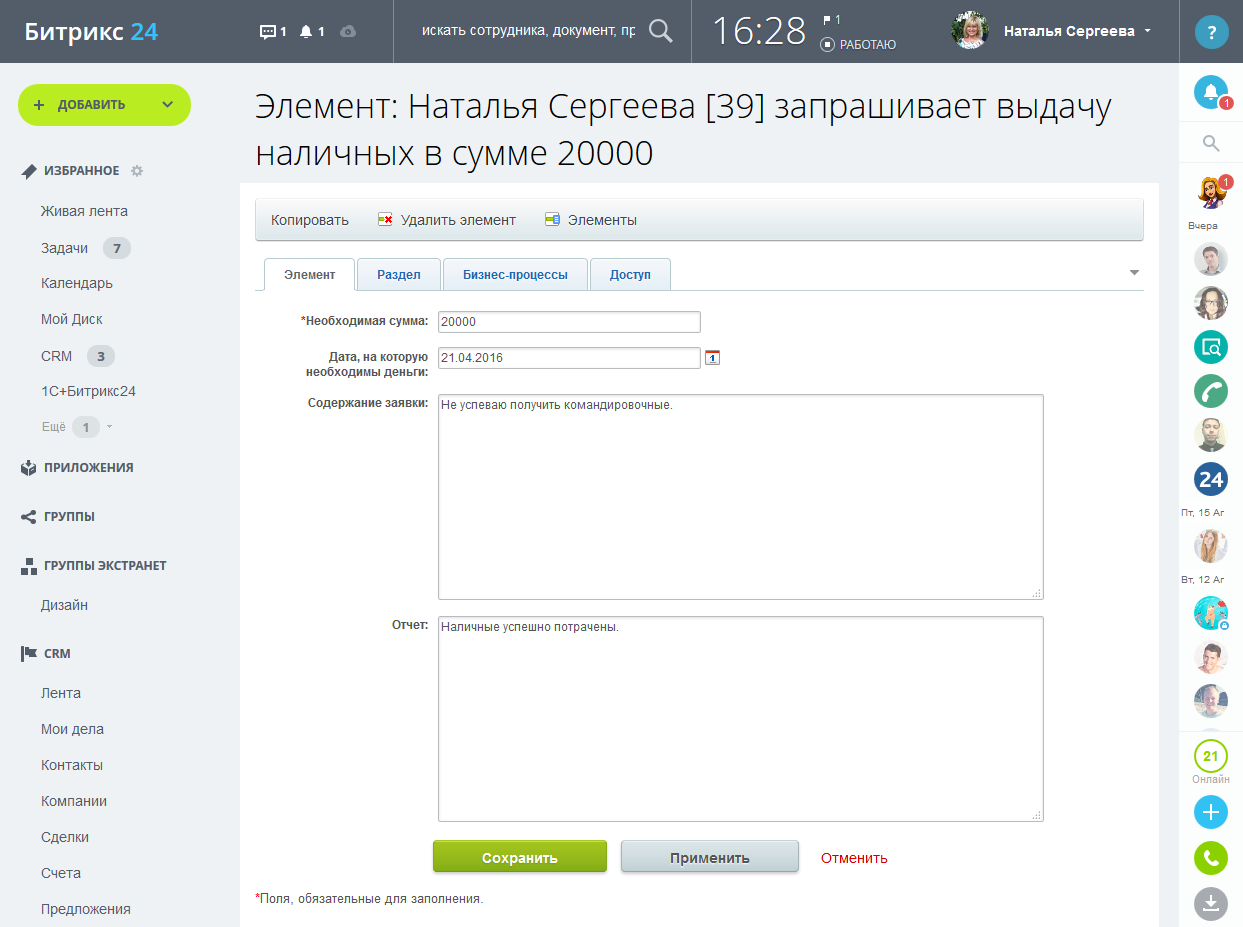
Task: Open Лента in CRM section
Action: 61,693
